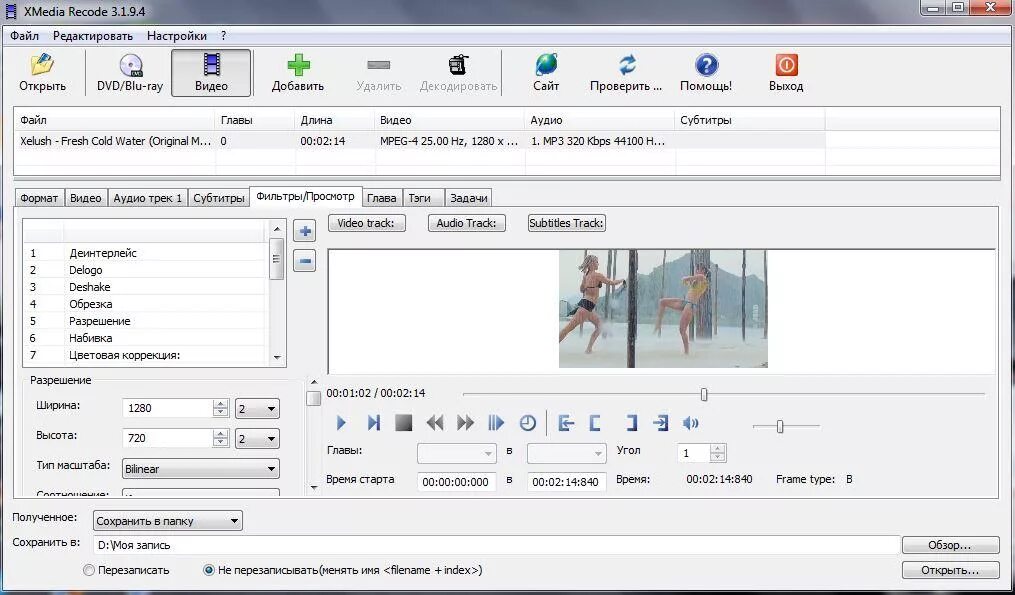Image resolution: width=1015 pixels, height=595 pixels.
Task: Expand the Тип масштаба Bilinear dropdown
Action: tap(201, 469)
